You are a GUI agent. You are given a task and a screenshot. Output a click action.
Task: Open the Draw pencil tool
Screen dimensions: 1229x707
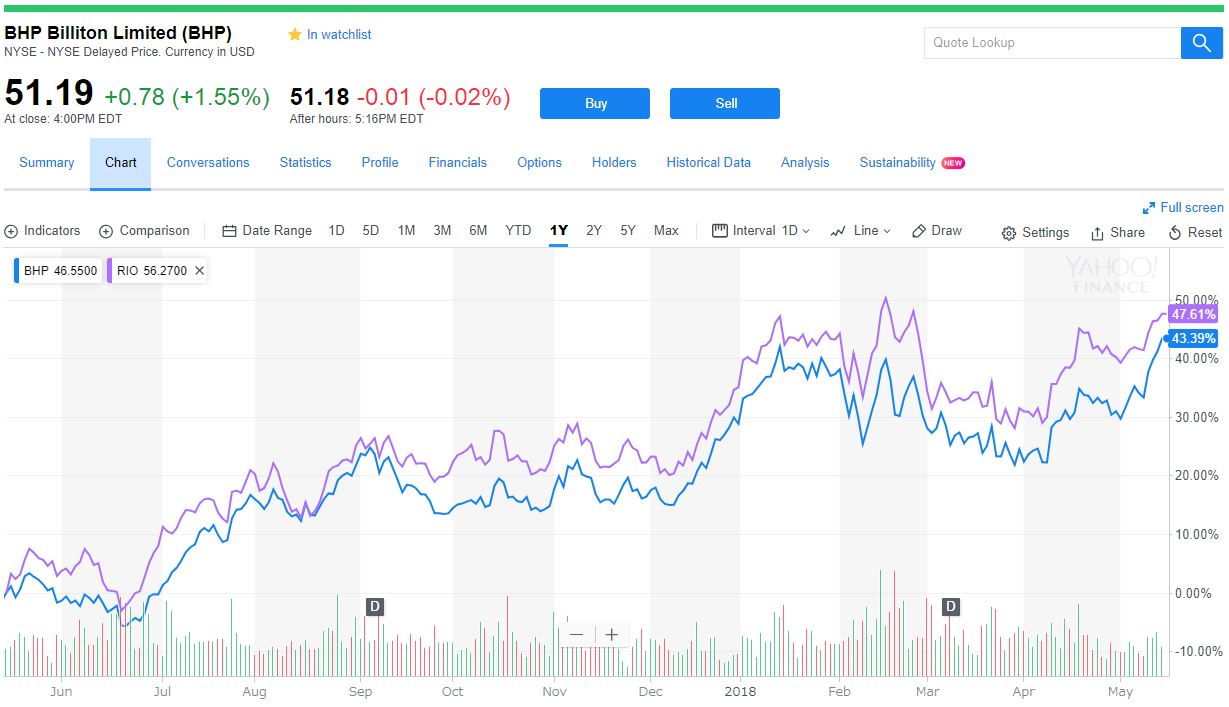tap(937, 231)
